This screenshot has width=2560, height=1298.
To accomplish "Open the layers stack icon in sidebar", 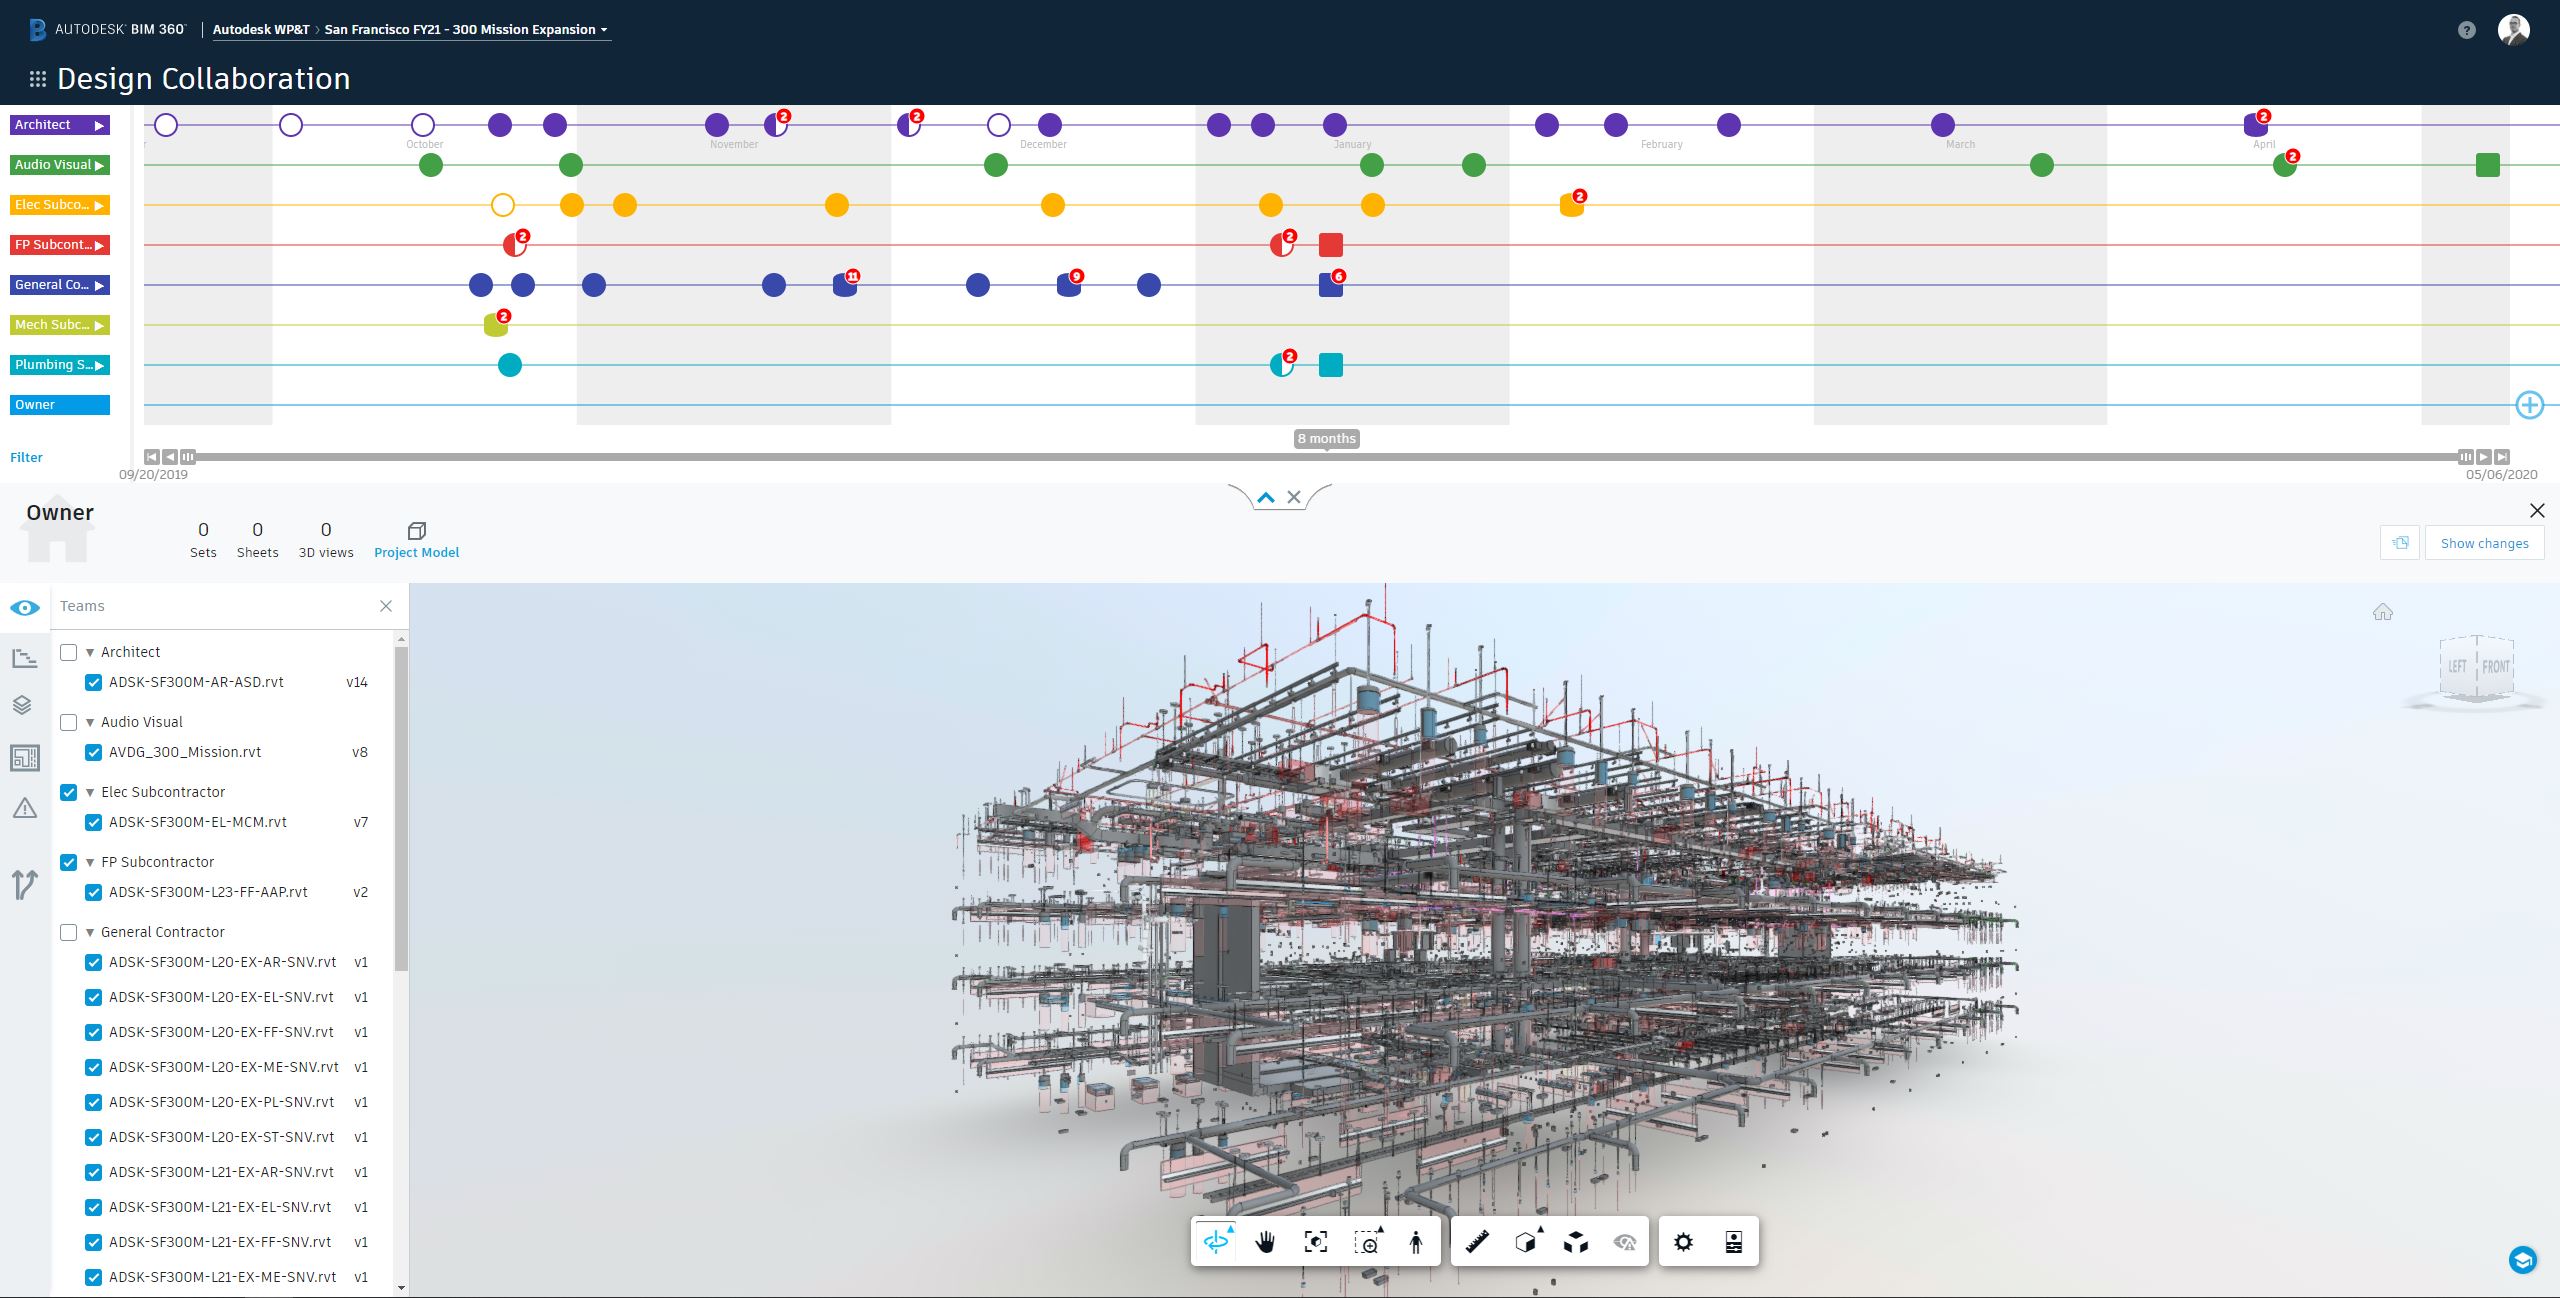I will pos(24,705).
